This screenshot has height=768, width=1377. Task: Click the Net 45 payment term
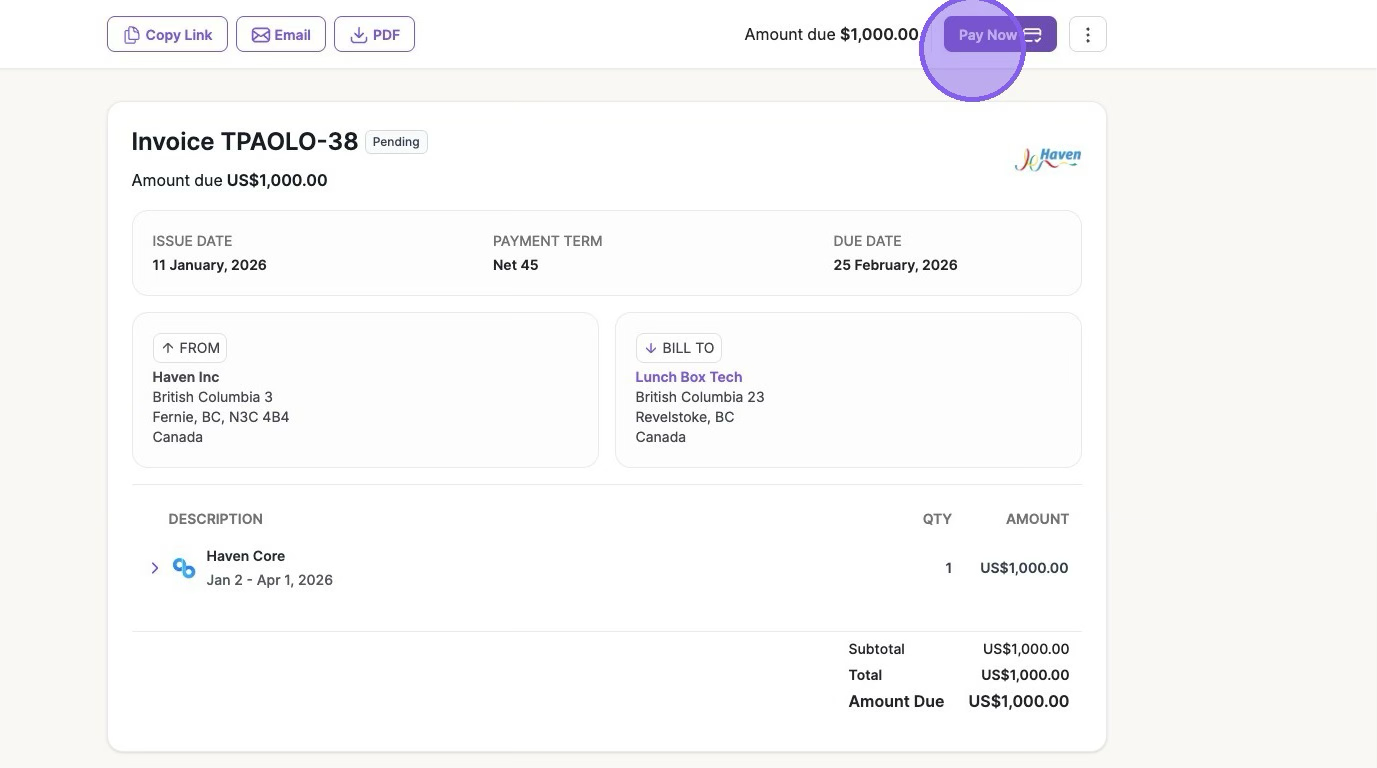coord(515,265)
